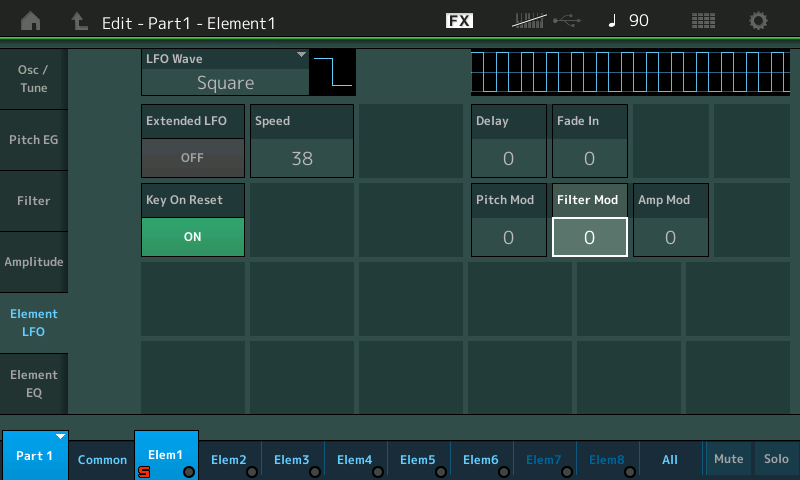Image resolution: width=800 pixels, height=480 pixels.
Task: Open the LFO Wave dropdown
Action: click(224, 73)
